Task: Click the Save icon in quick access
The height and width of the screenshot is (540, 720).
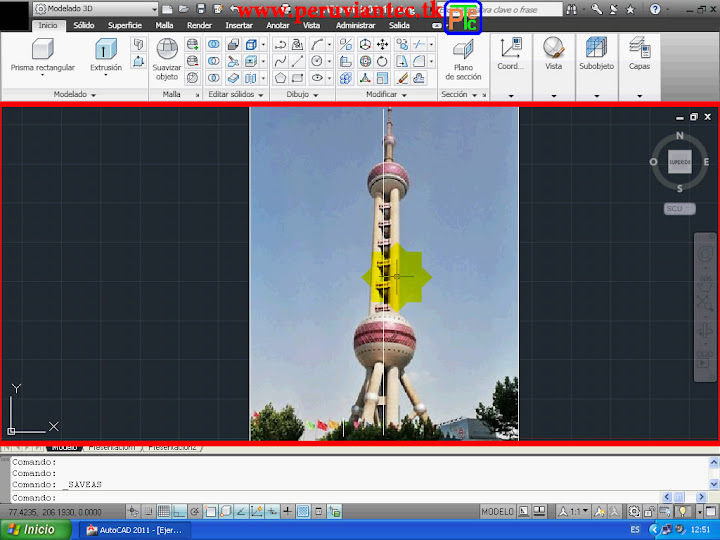Action: [201, 9]
